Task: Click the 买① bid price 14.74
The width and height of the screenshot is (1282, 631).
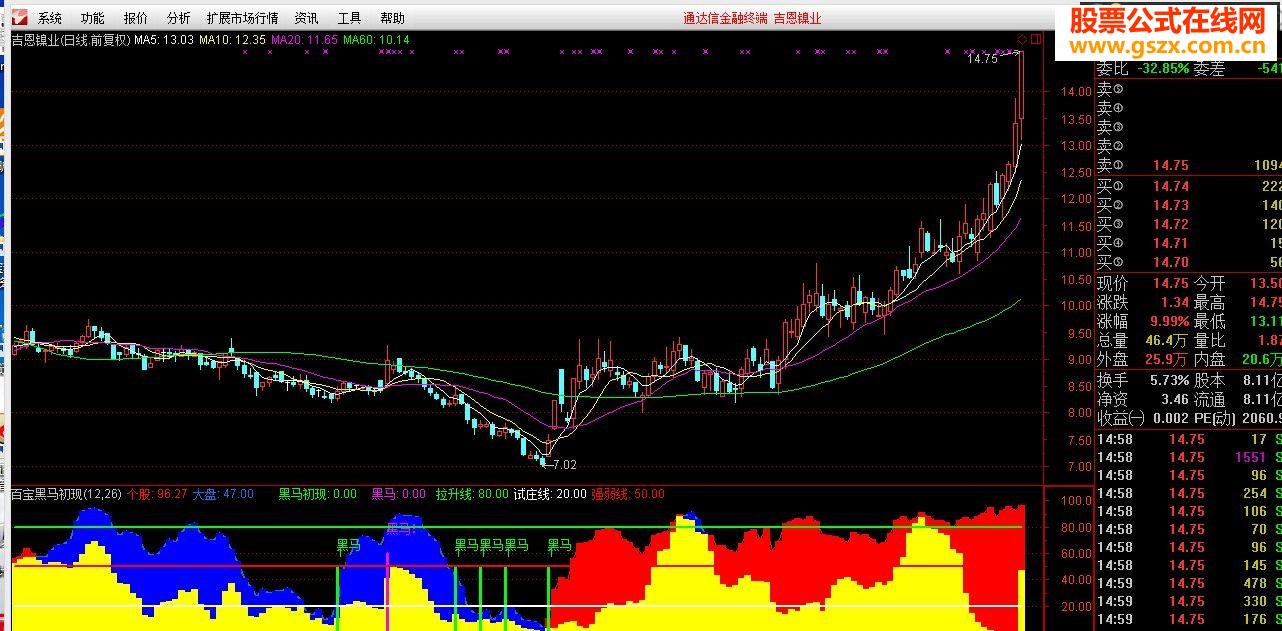Action: point(1170,186)
